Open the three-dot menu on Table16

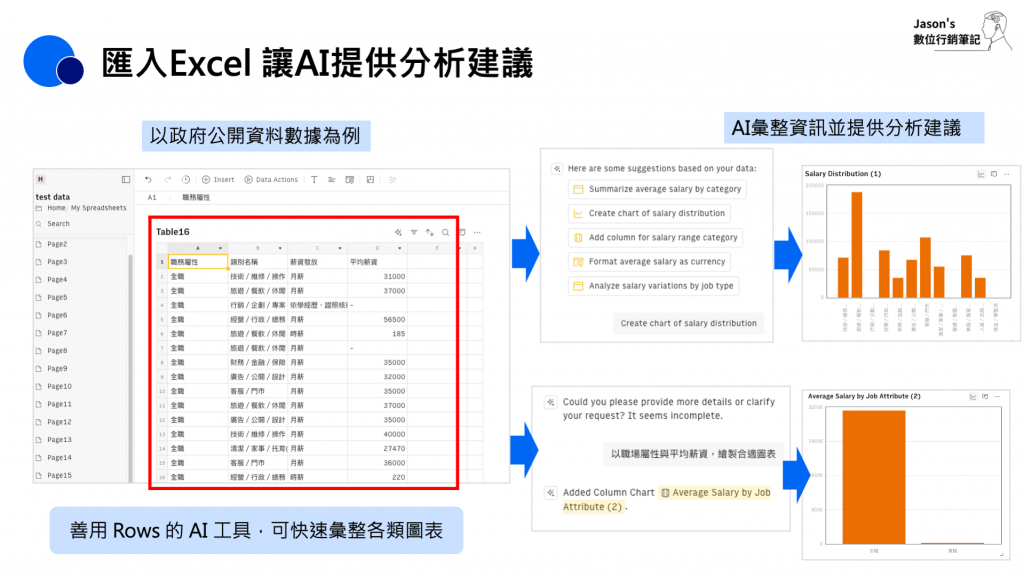477,232
